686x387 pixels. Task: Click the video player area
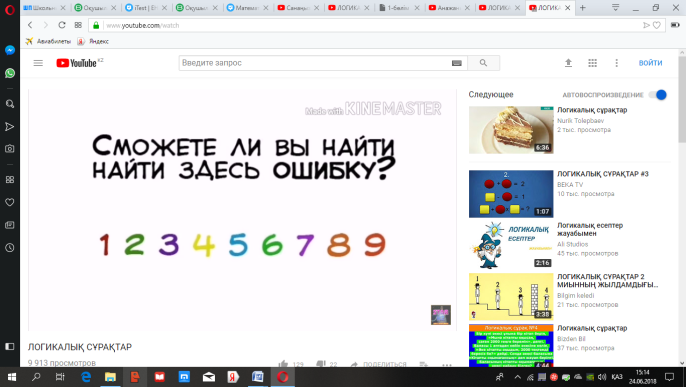click(242, 210)
